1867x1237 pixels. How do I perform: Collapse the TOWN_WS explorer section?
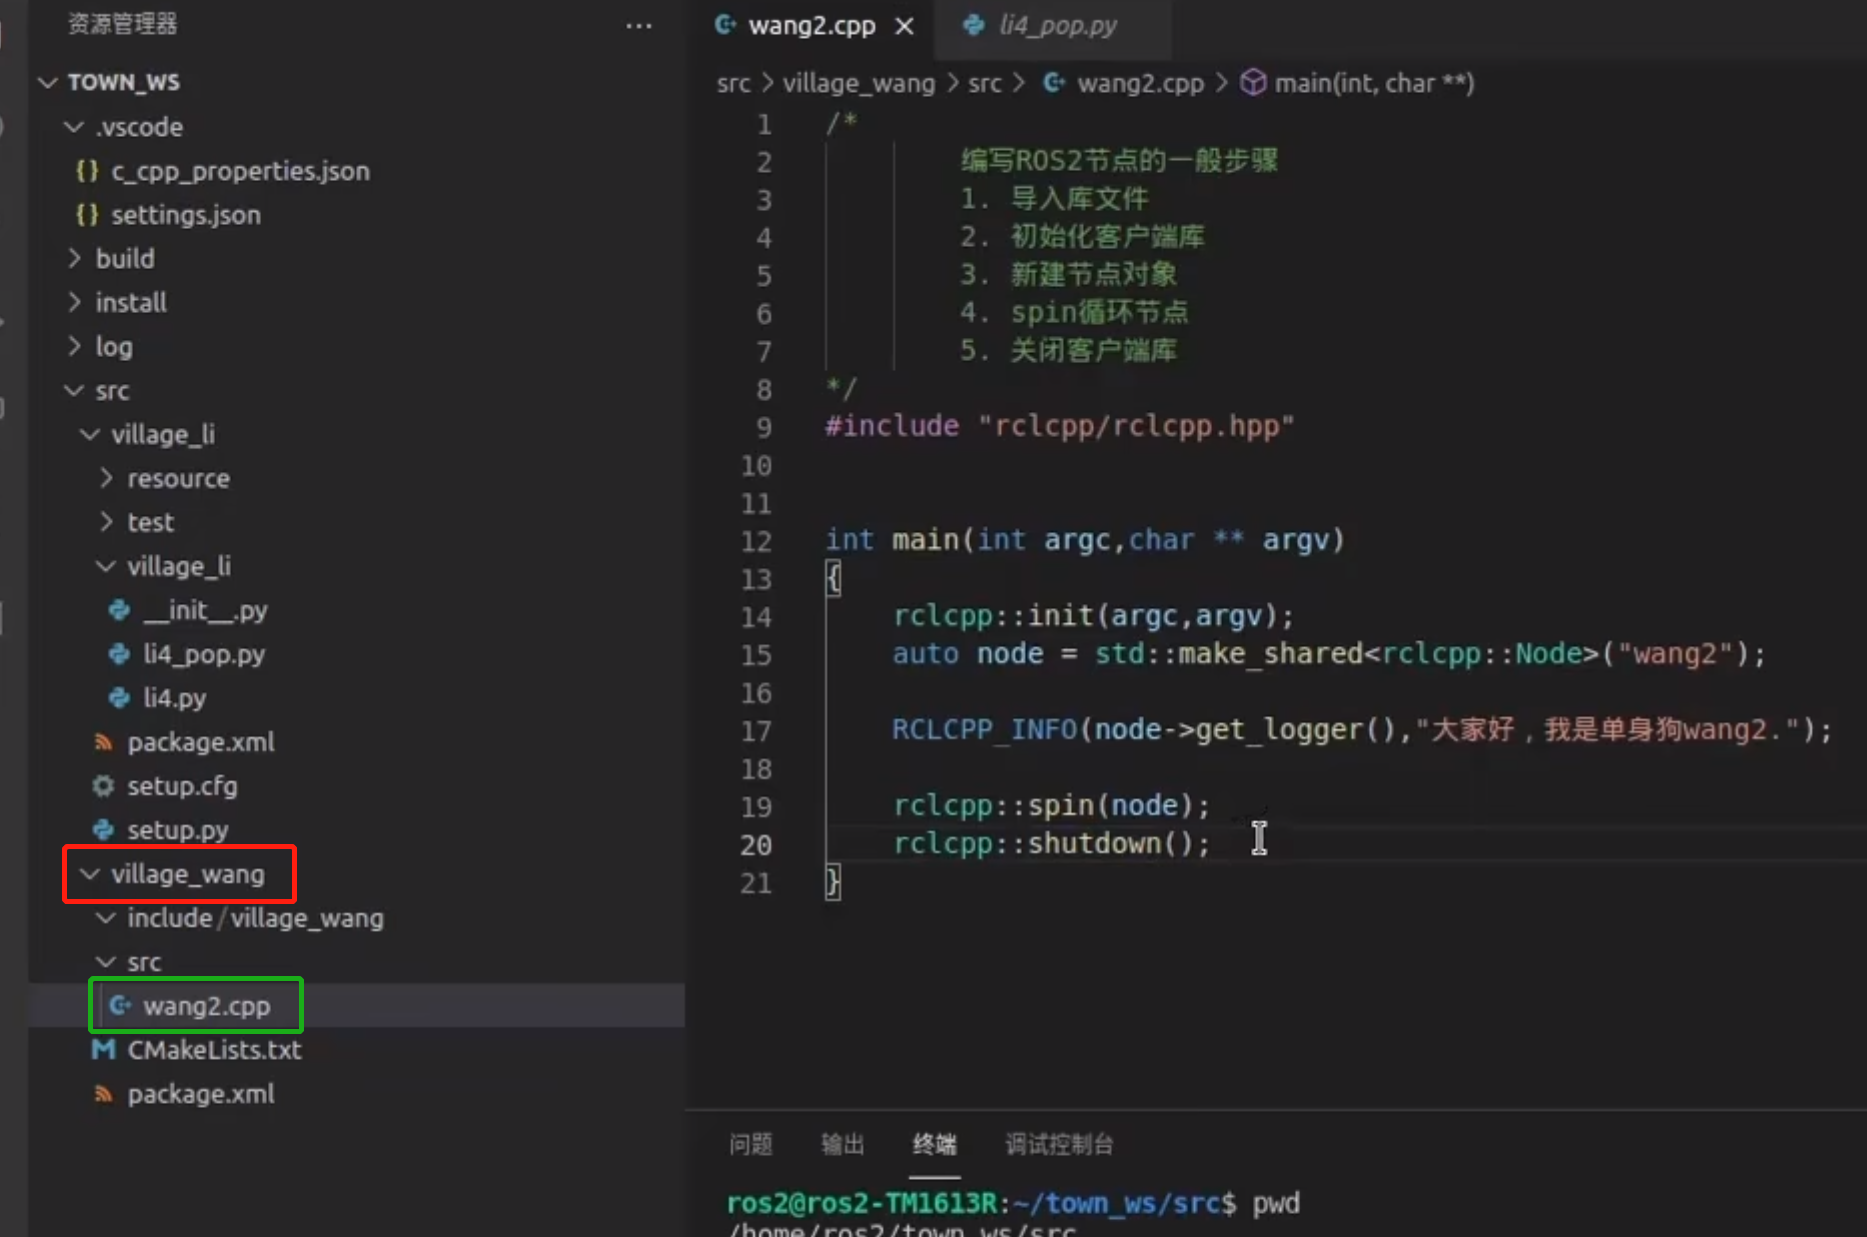46,82
